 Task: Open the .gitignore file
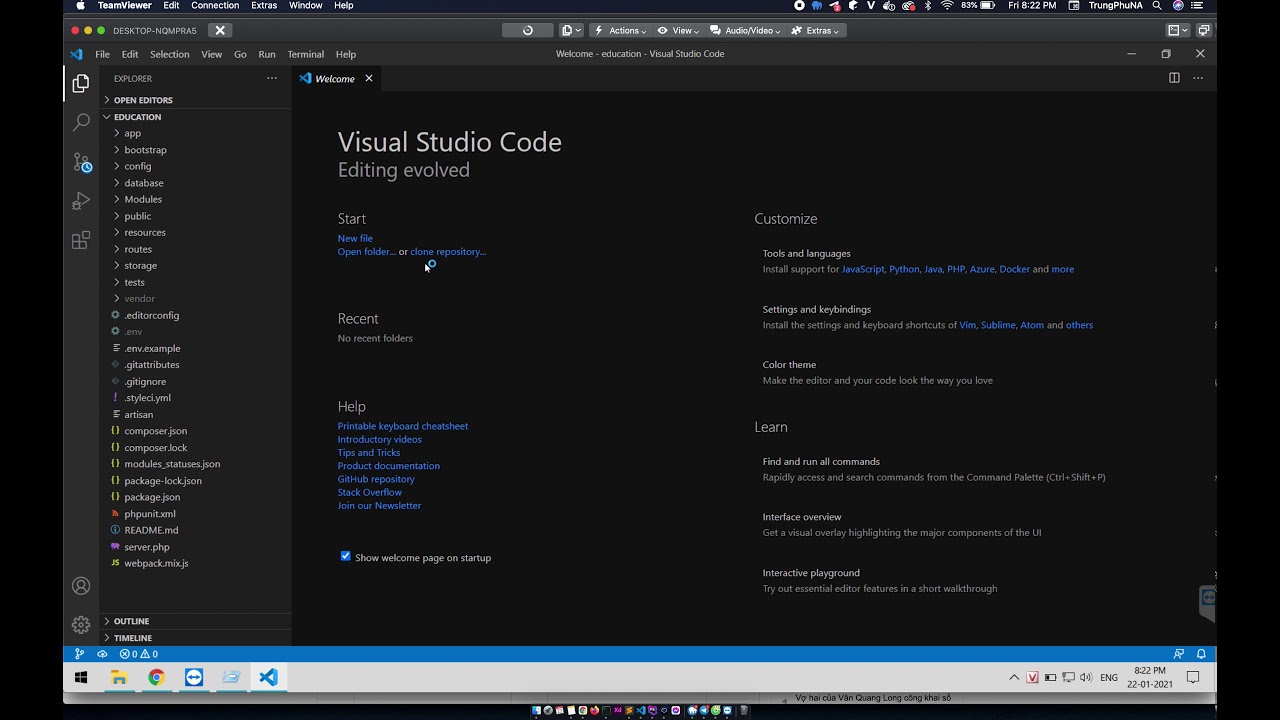point(145,381)
